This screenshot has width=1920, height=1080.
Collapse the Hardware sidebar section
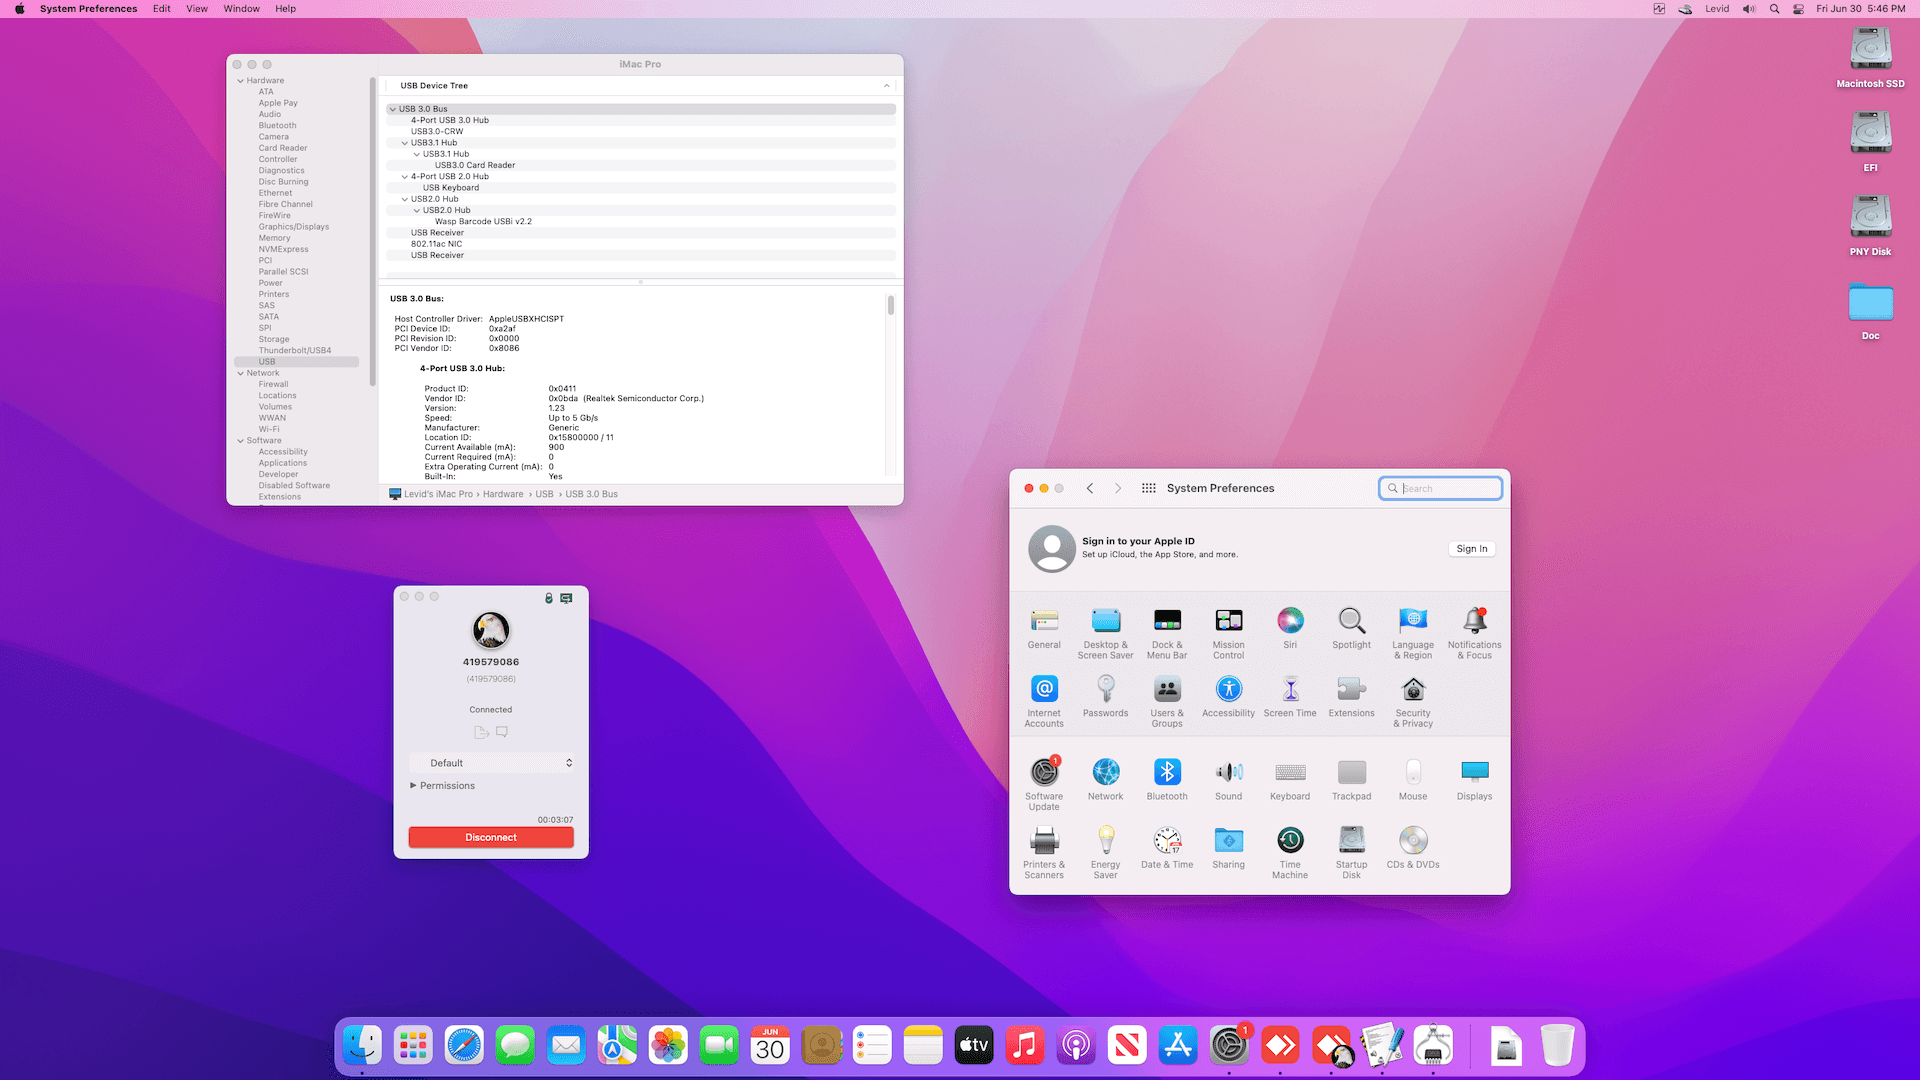[240, 81]
